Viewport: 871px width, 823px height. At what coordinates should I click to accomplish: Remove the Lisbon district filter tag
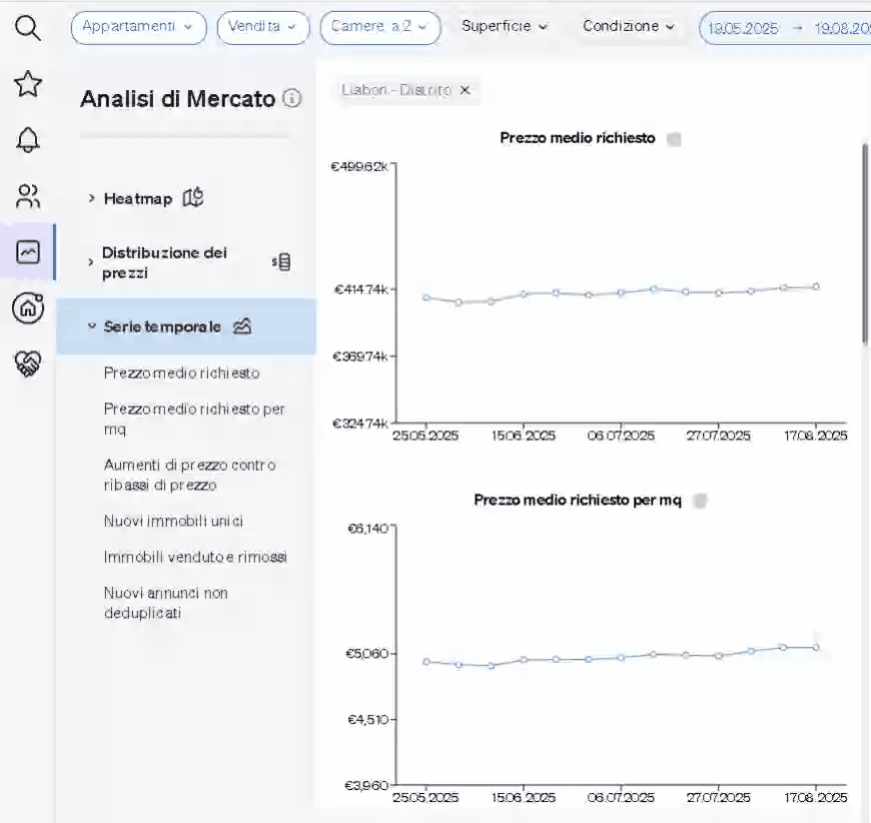click(x=465, y=90)
